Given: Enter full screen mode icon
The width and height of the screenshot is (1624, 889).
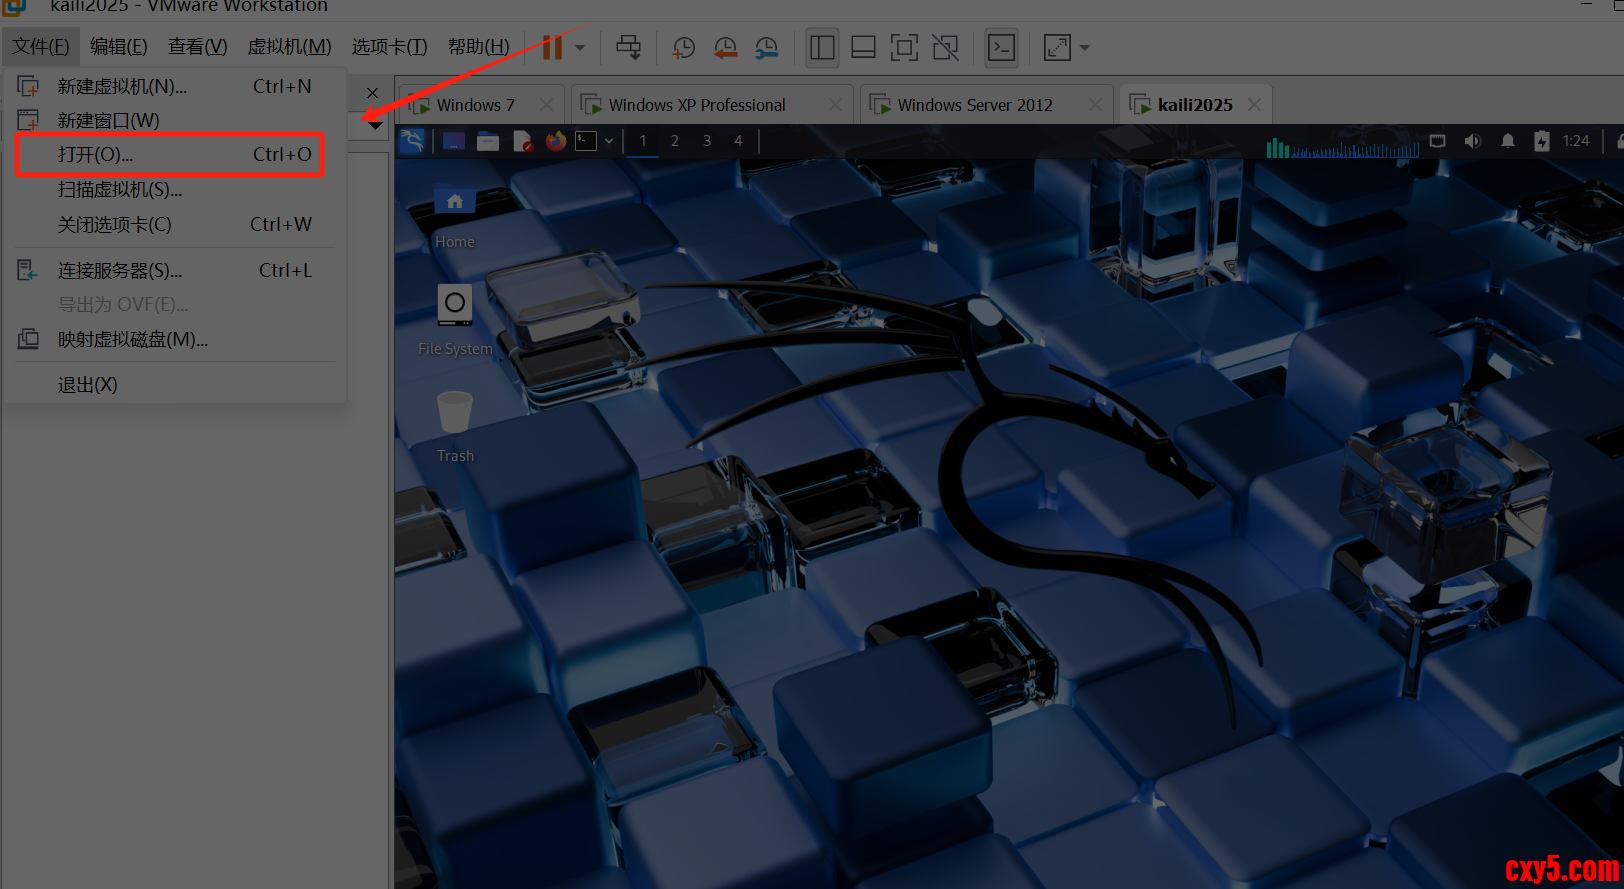Looking at the screenshot, I should point(904,48).
